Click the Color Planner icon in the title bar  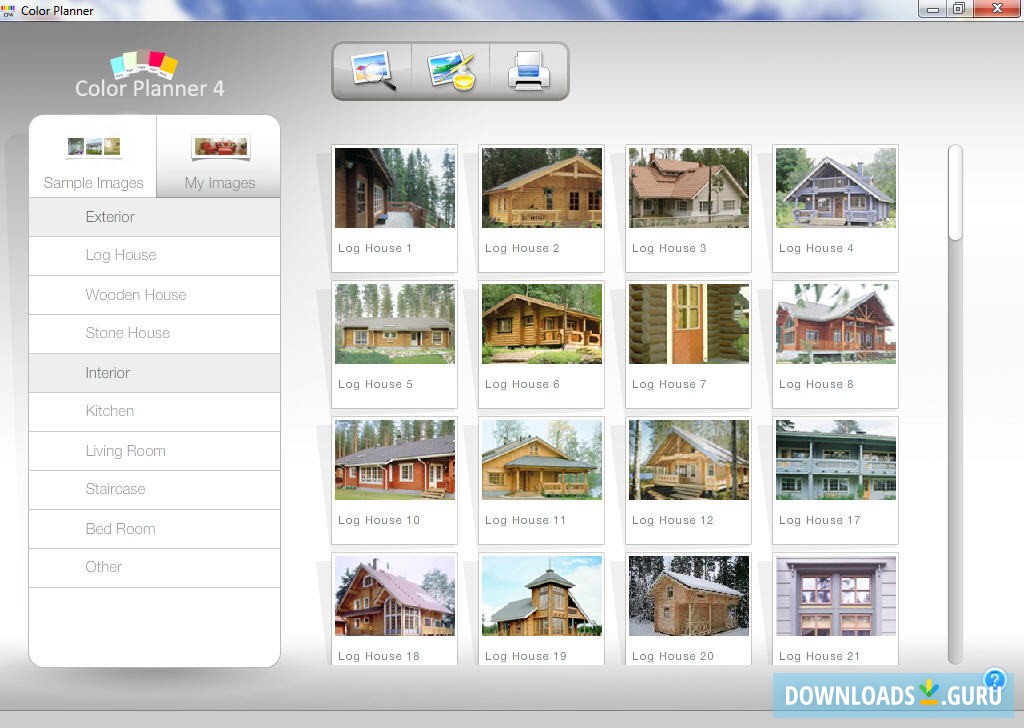[x=8, y=10]
